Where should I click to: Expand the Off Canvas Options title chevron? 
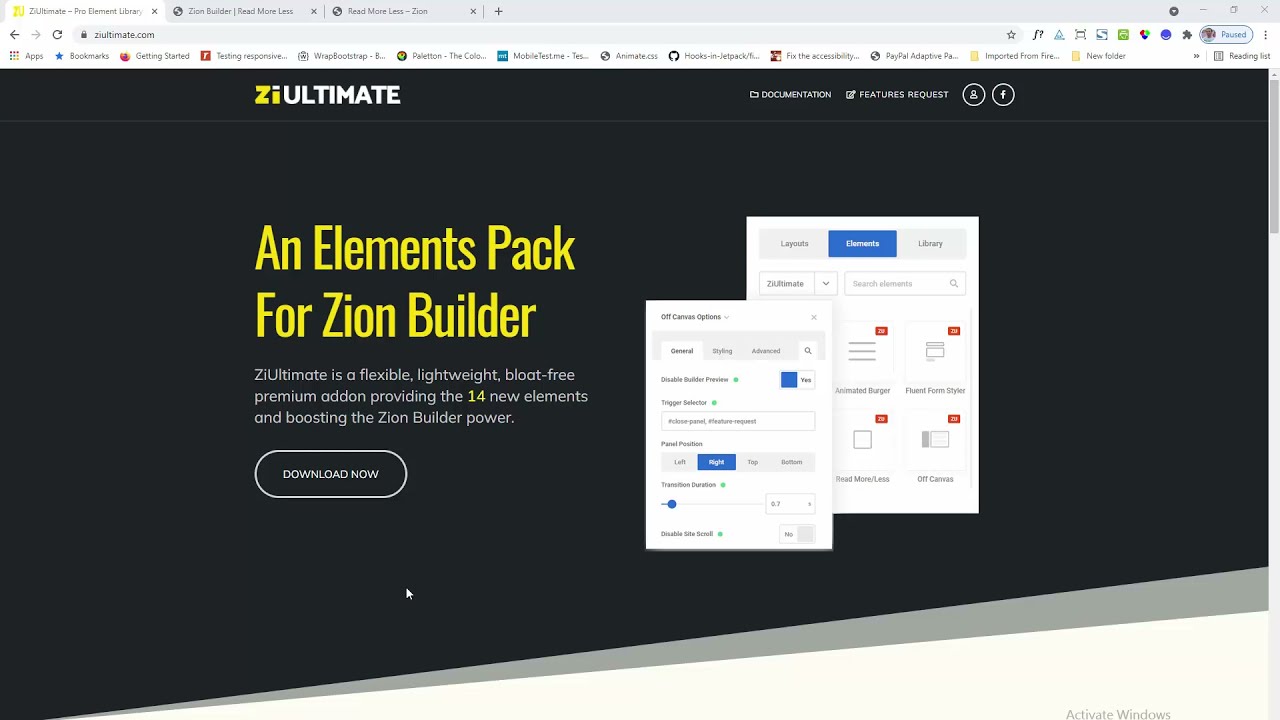726,317
